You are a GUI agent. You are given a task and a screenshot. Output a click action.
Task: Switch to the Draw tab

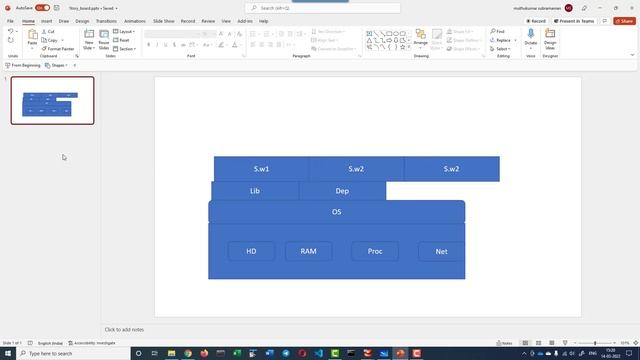coord(64,21)
